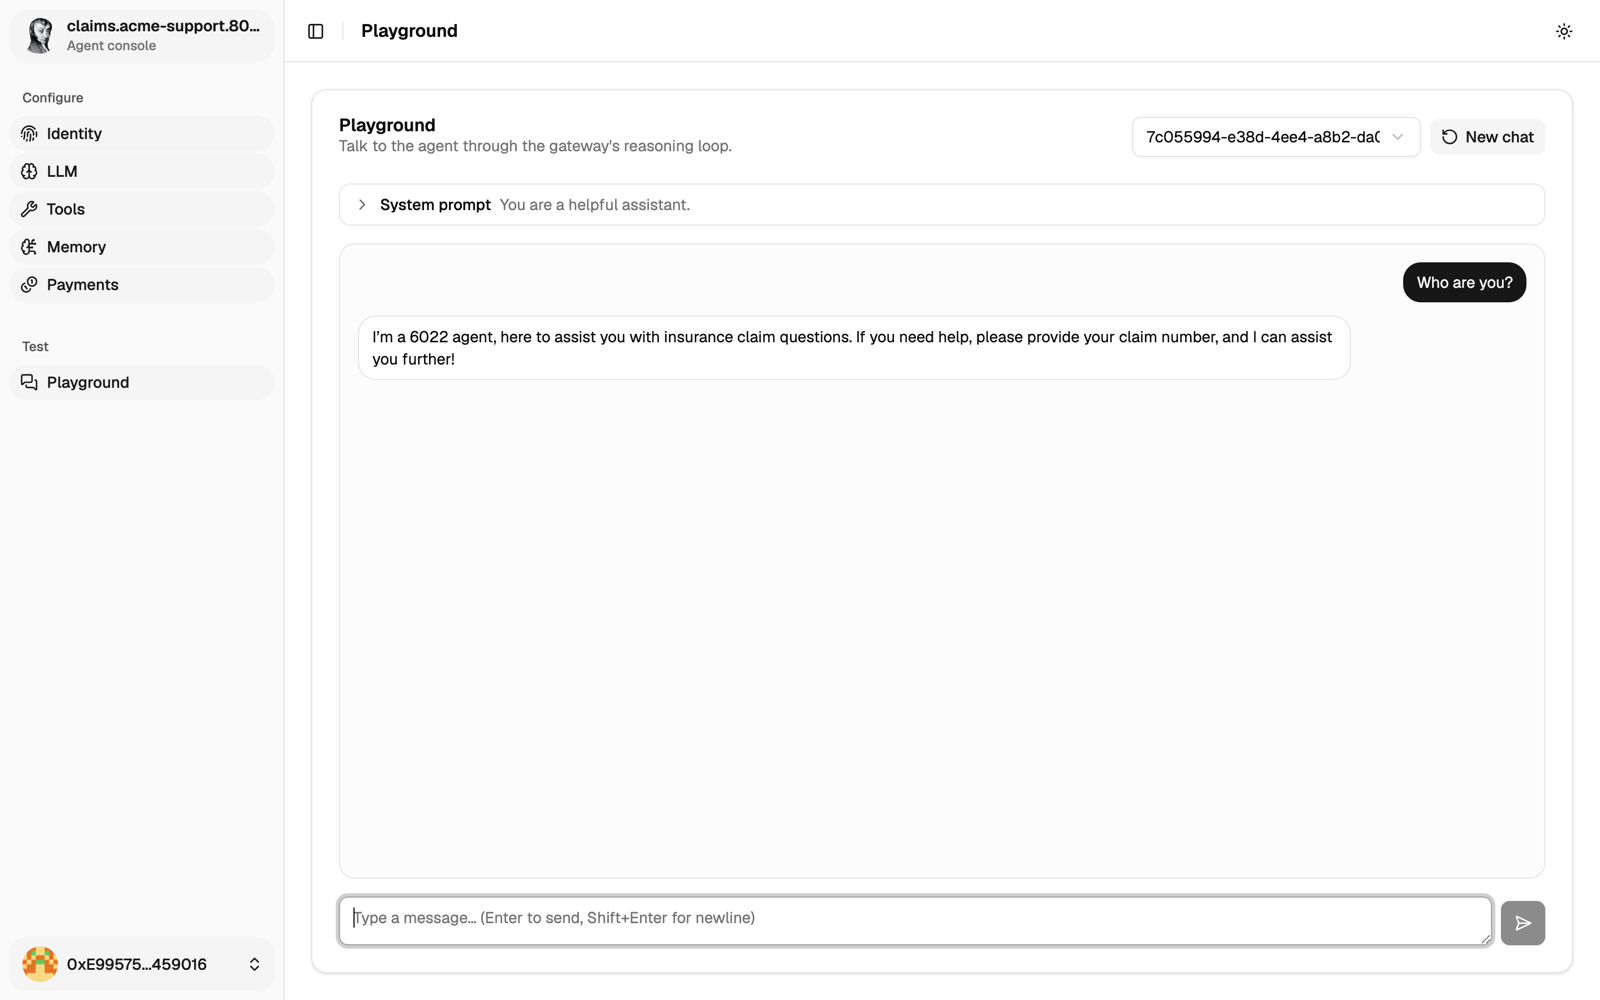Screen dimensions: 1600x1000
Task: Start a New chat
Action: pos(1487,137)
